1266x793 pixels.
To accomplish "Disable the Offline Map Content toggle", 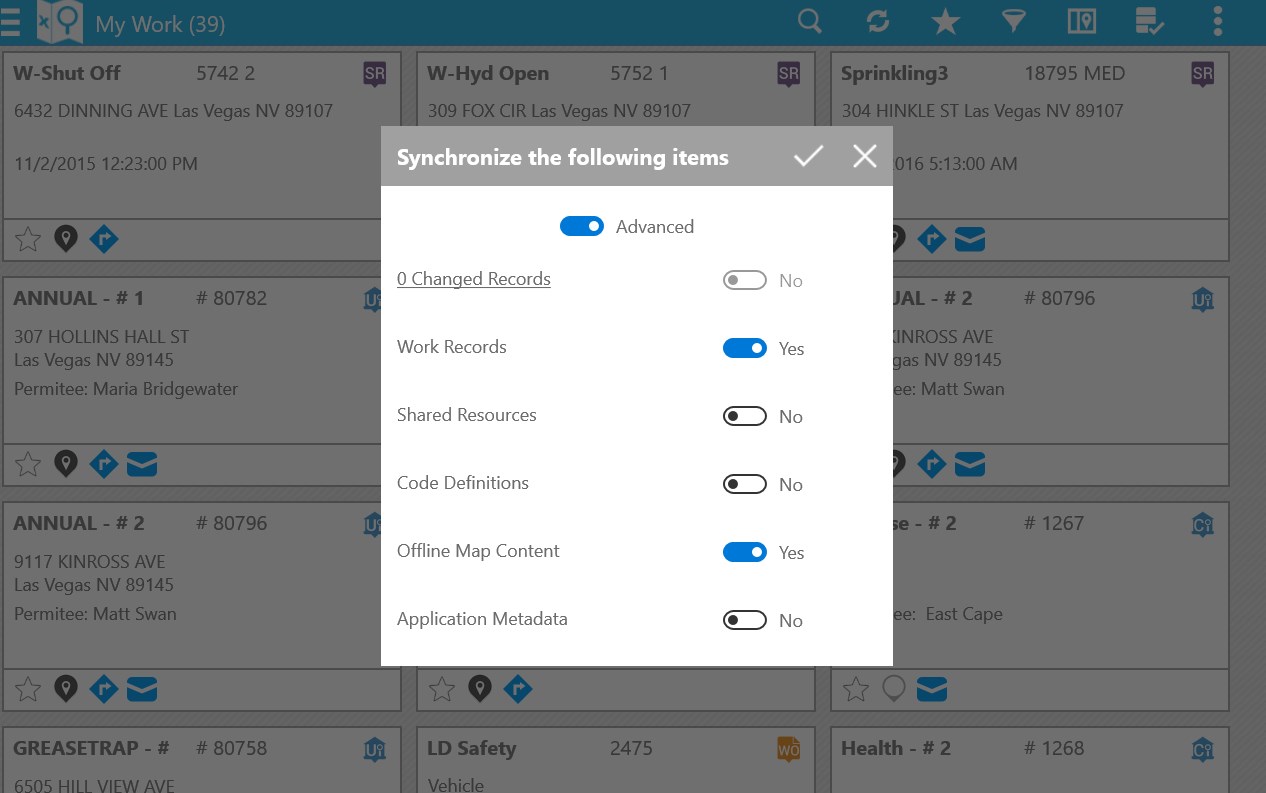I will tap(745, 552).
